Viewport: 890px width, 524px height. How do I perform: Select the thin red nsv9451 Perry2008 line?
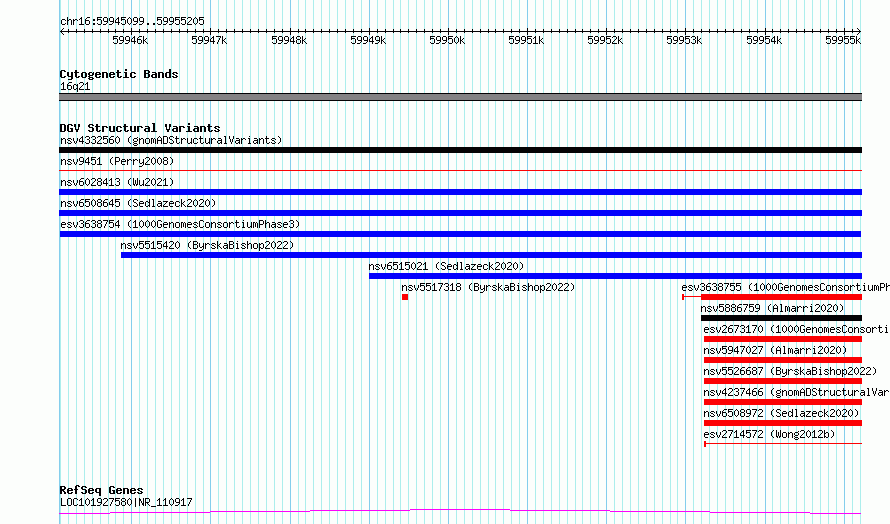click(x=460, y=170)
